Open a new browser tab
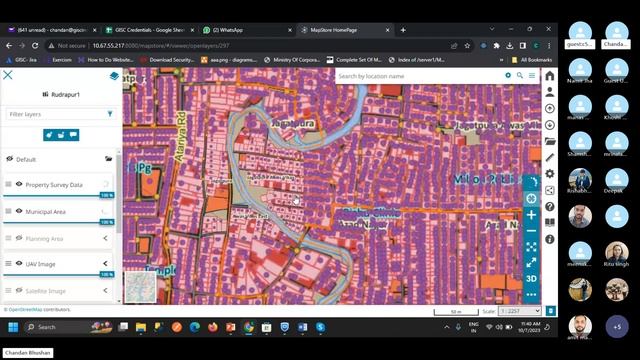This screenshot has width=640, height=360. click(403, 30)
